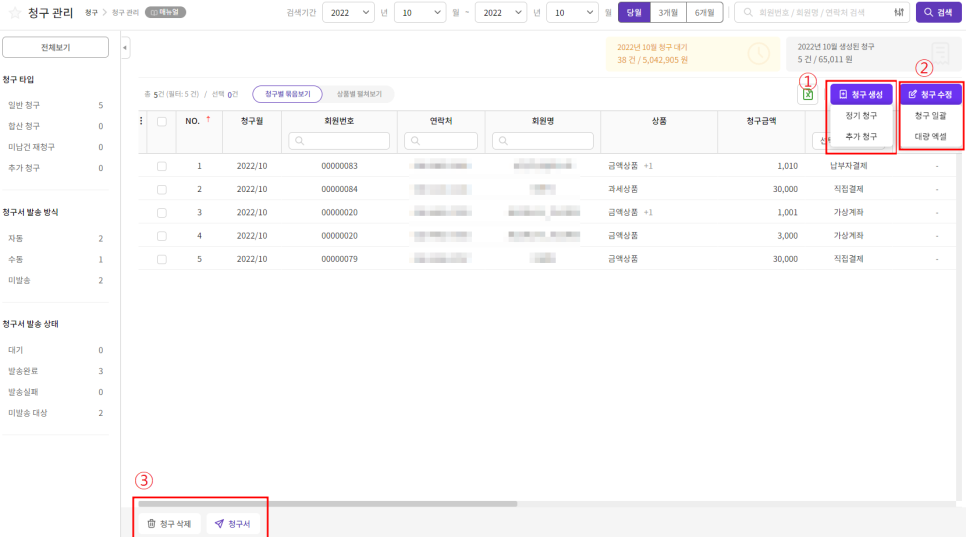The image size is (966, 537).
Task: Open the column options dots icon
Action: point(141,121)
